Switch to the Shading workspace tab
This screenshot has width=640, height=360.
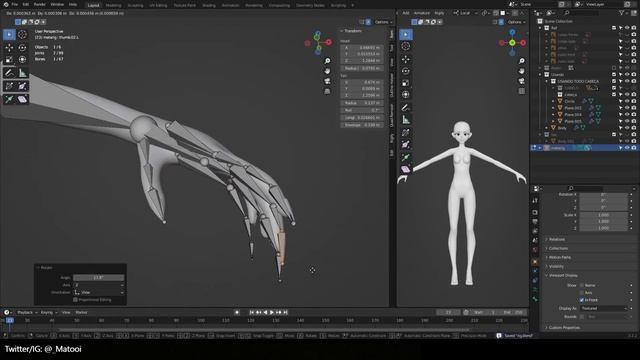[209, 5]
